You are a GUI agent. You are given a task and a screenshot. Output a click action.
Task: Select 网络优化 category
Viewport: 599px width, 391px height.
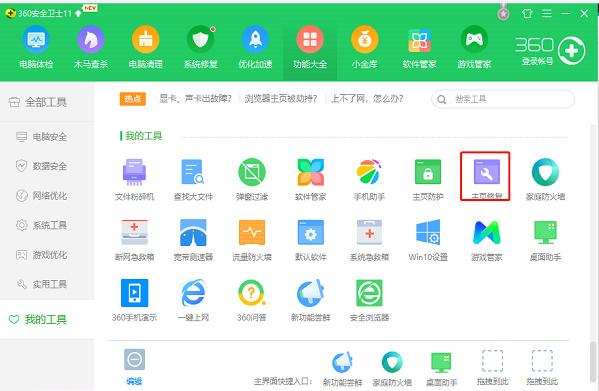point(42,196)
